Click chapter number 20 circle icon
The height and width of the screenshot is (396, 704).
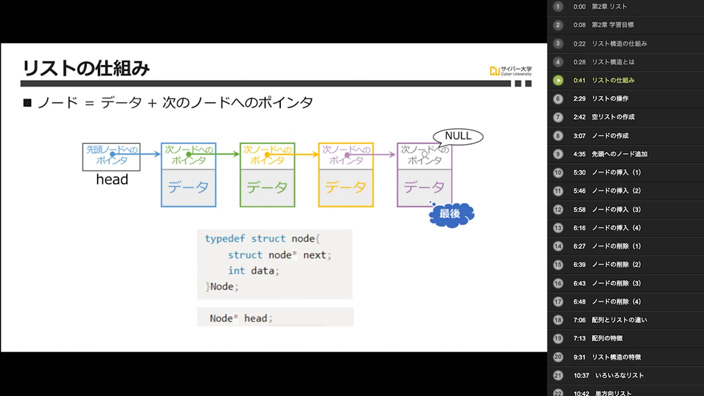(558, 357)
